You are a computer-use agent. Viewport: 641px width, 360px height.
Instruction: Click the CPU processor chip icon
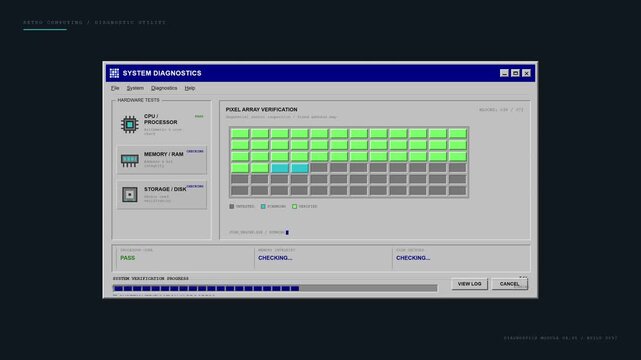(x=130, y=125)
